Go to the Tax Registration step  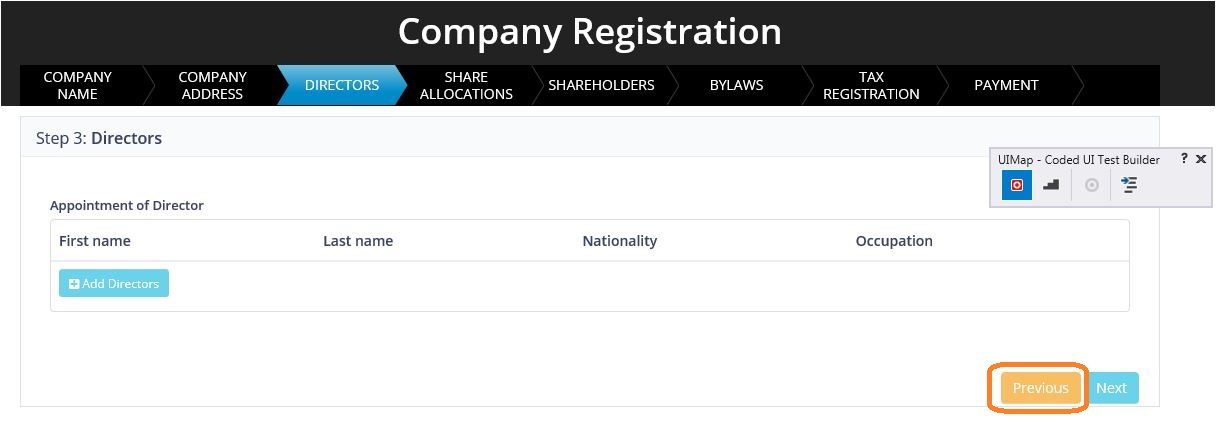pos(871,85)
